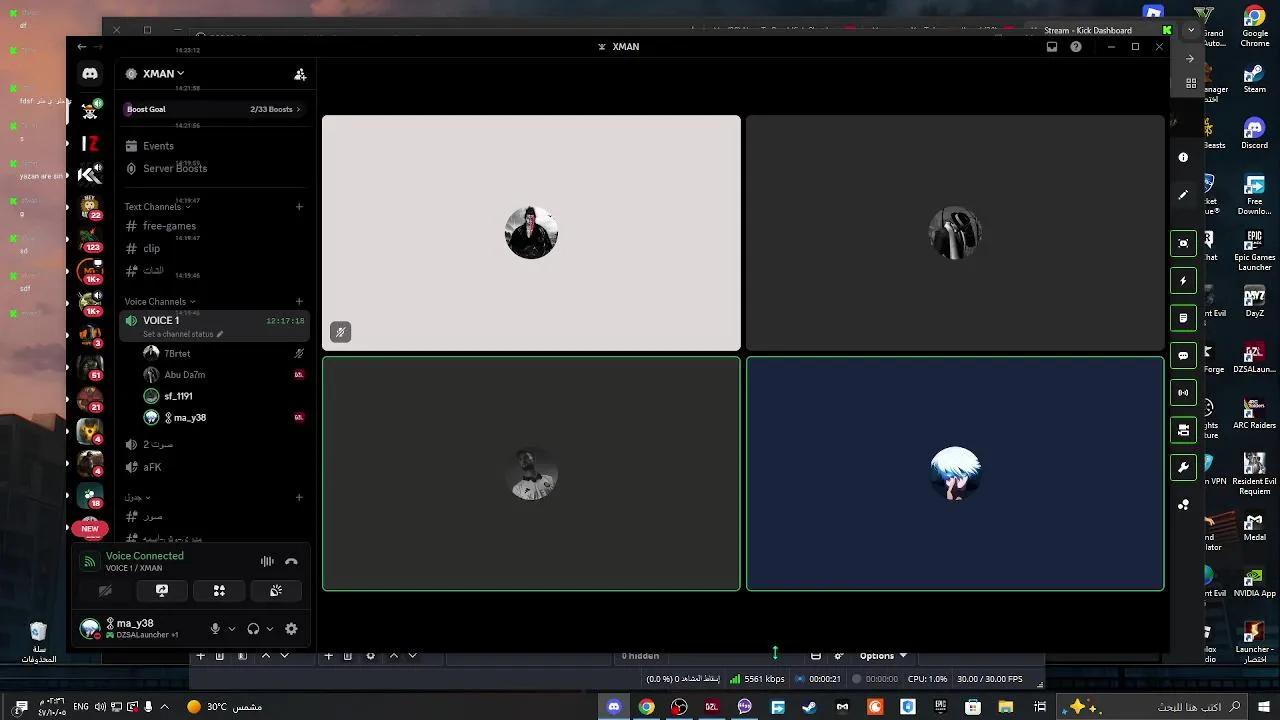The image size is (1280, 720).
Task: Click Voice Connected status text
Action: (145, 556)
